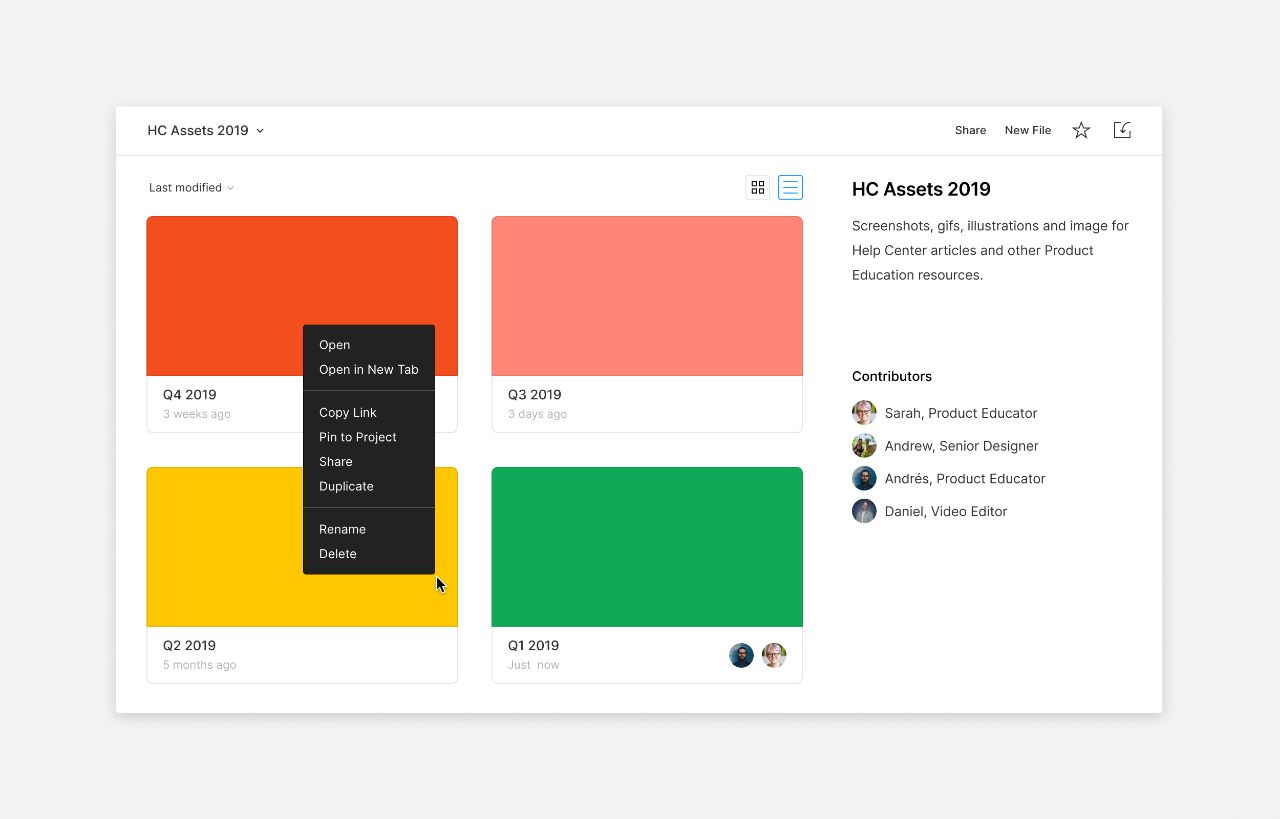Star the HC Assets 2019 project
Screen dimensions: 1280x819
click(1081, 130)
